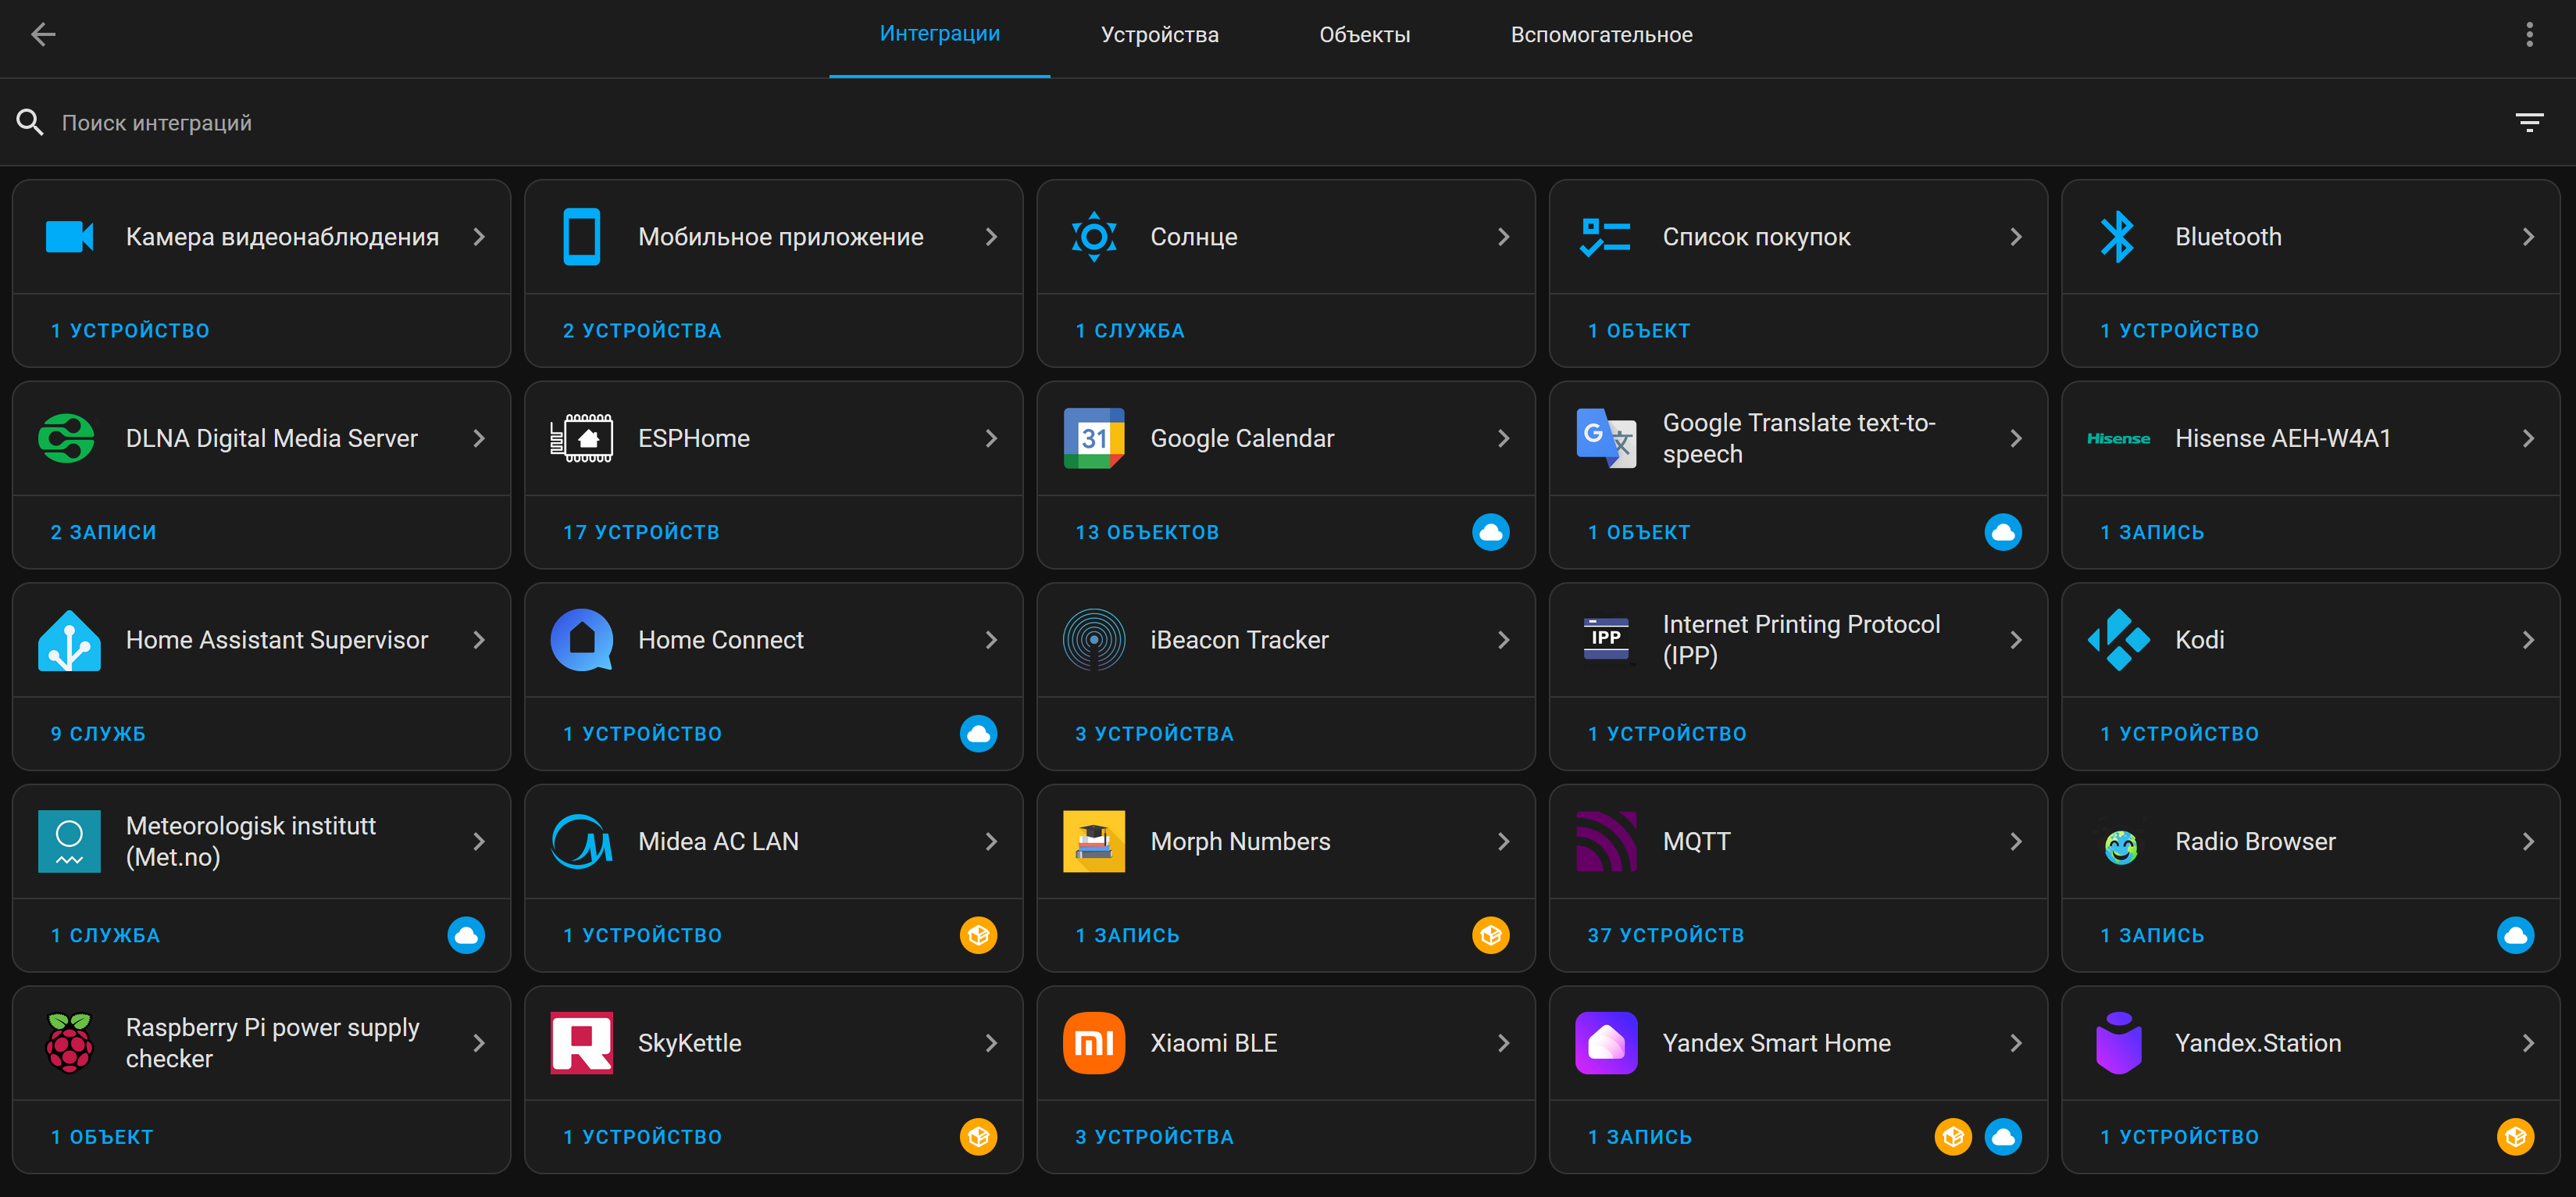Click custom integration badge on SkyKettle card
The image size is (2576, 1197).
click(x=978, y=1137)
